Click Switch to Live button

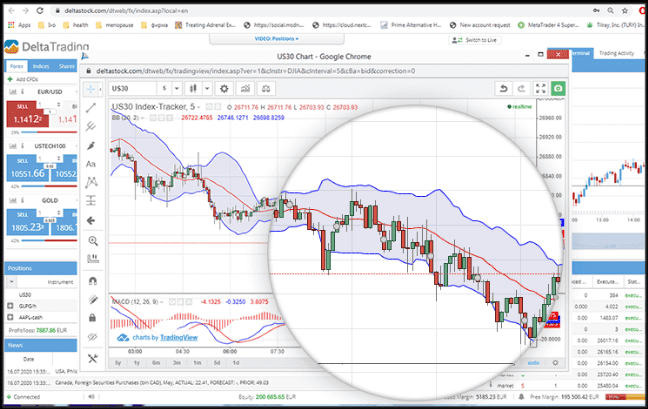pos(475,40)
